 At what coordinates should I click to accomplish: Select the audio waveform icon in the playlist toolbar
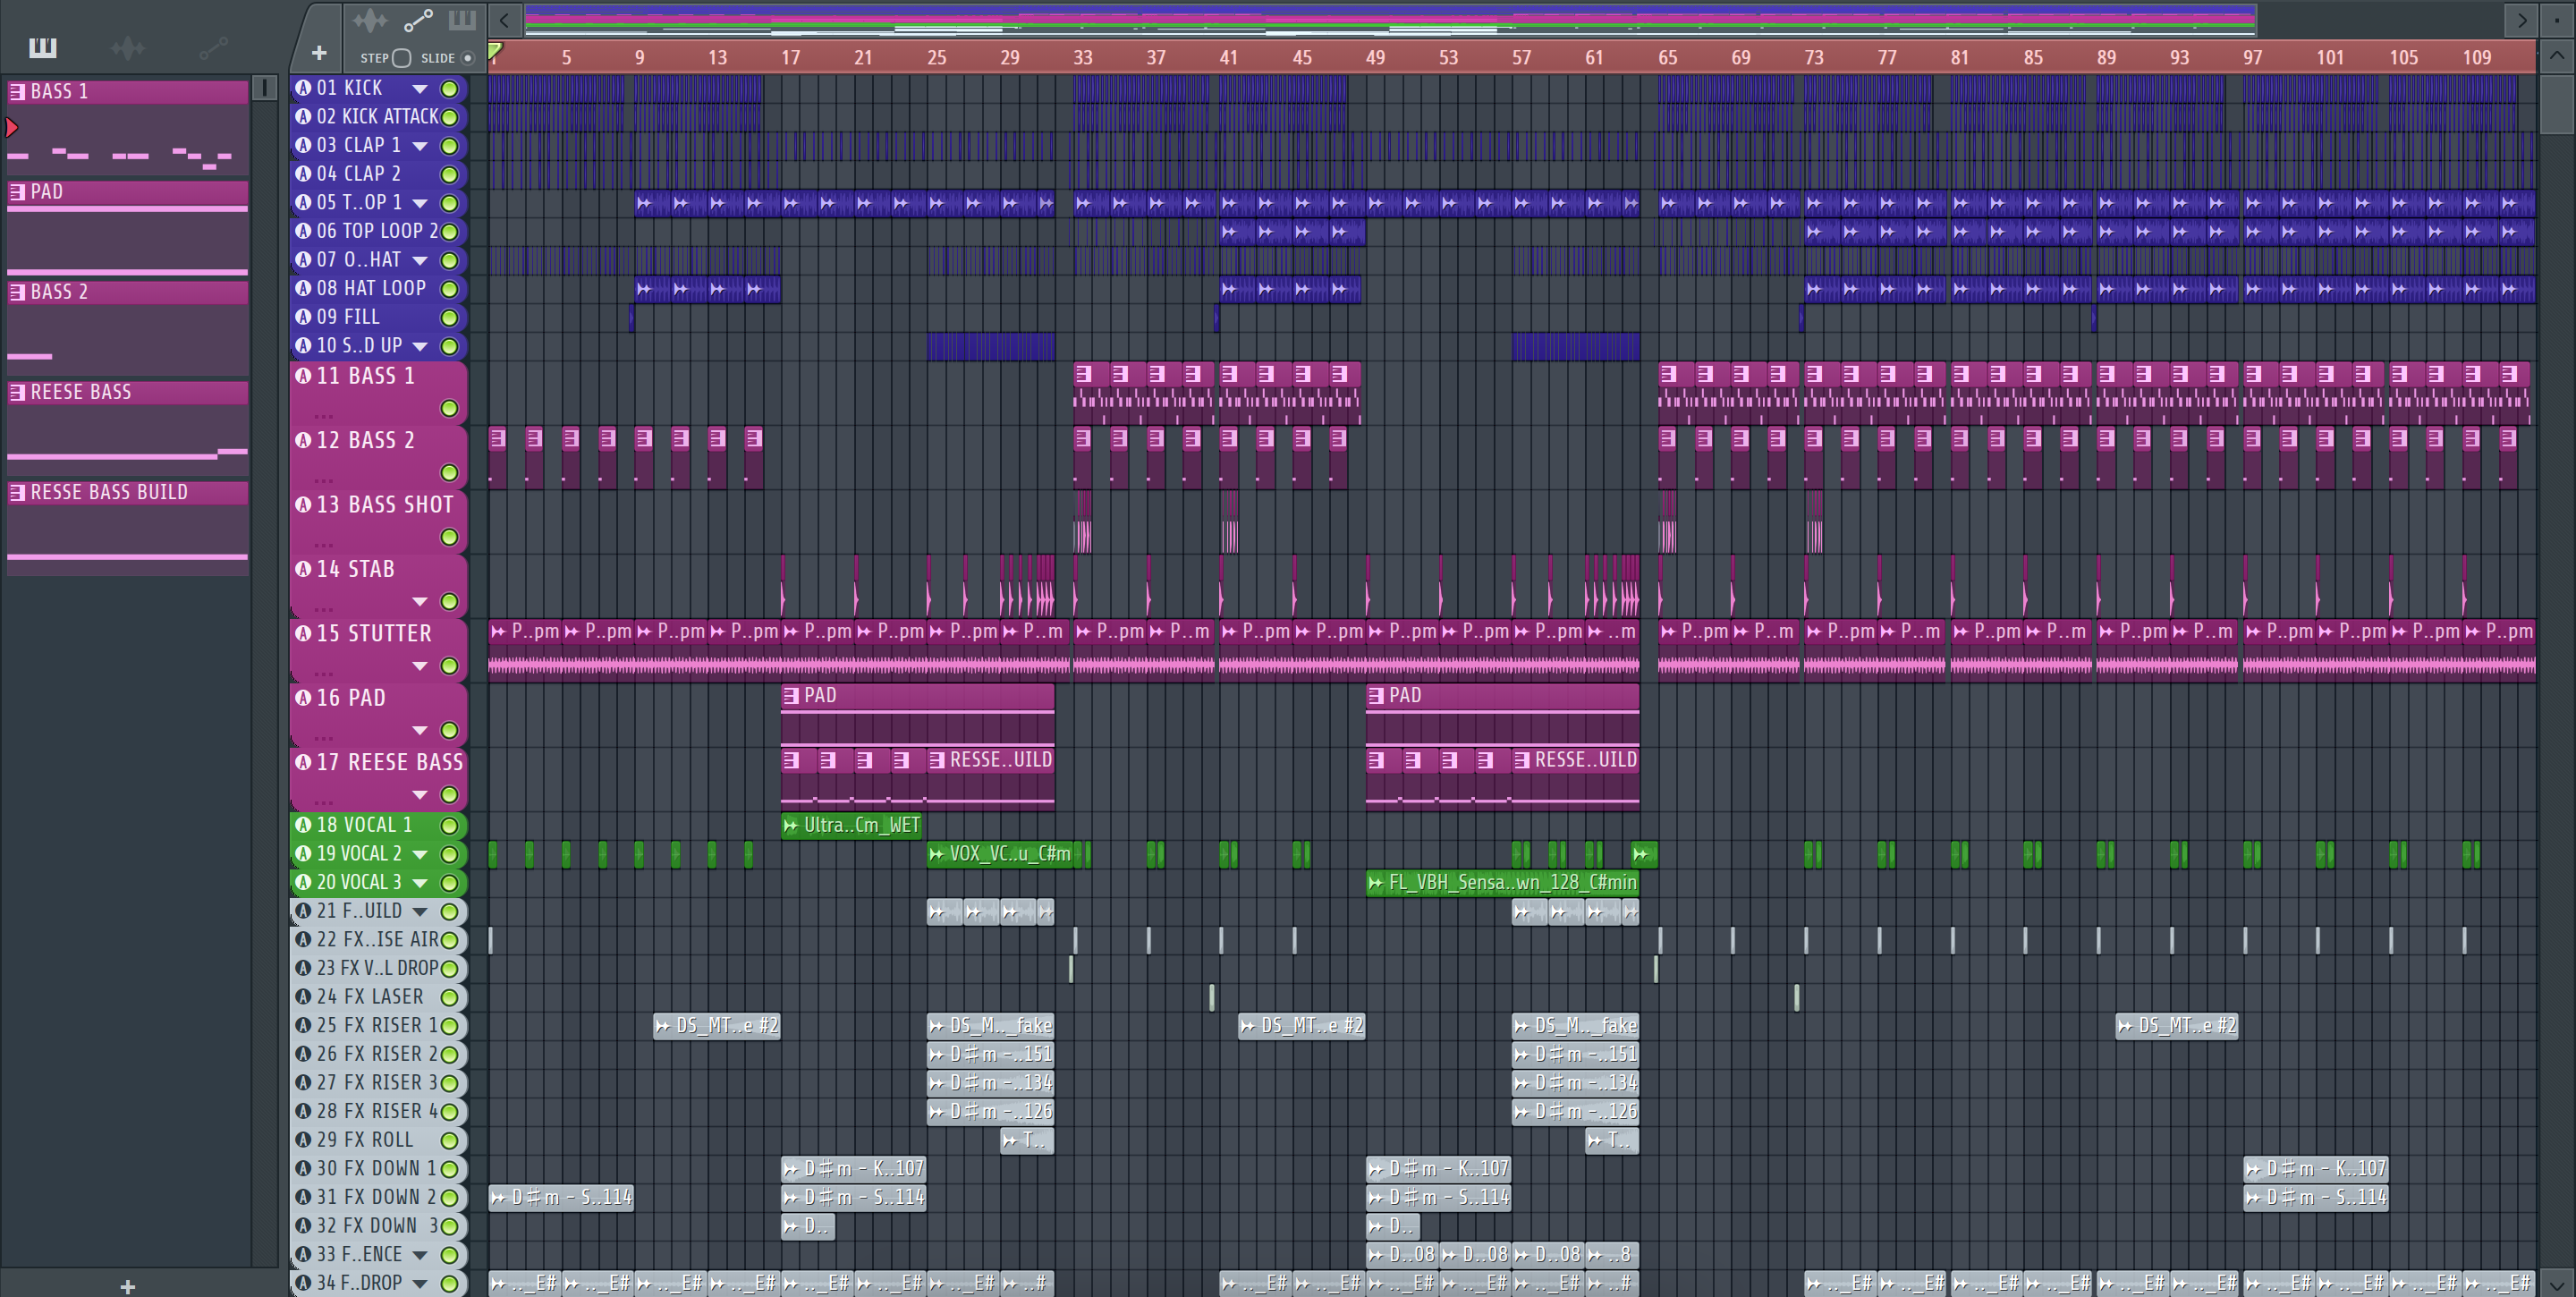pos(369,19)
